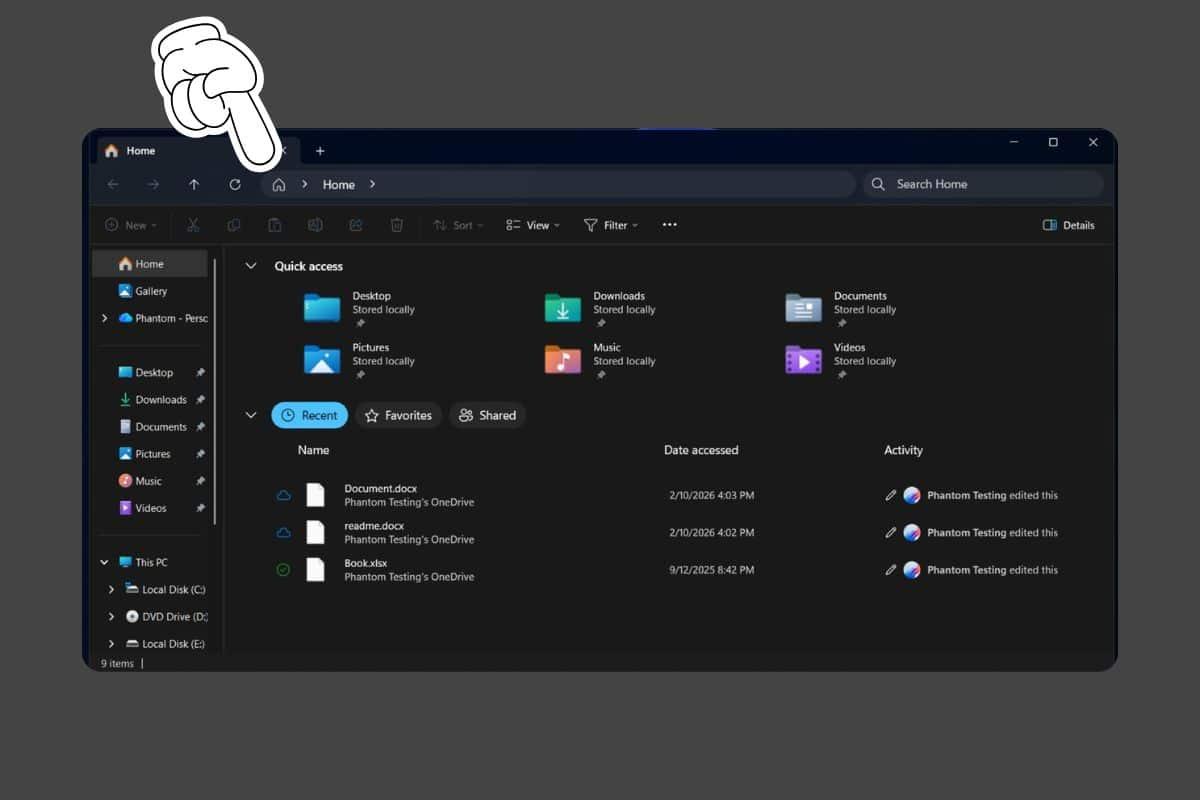Screen dimensions: 1200x800
Task: Toggle the Details pane button
Action: point(1068,225)
